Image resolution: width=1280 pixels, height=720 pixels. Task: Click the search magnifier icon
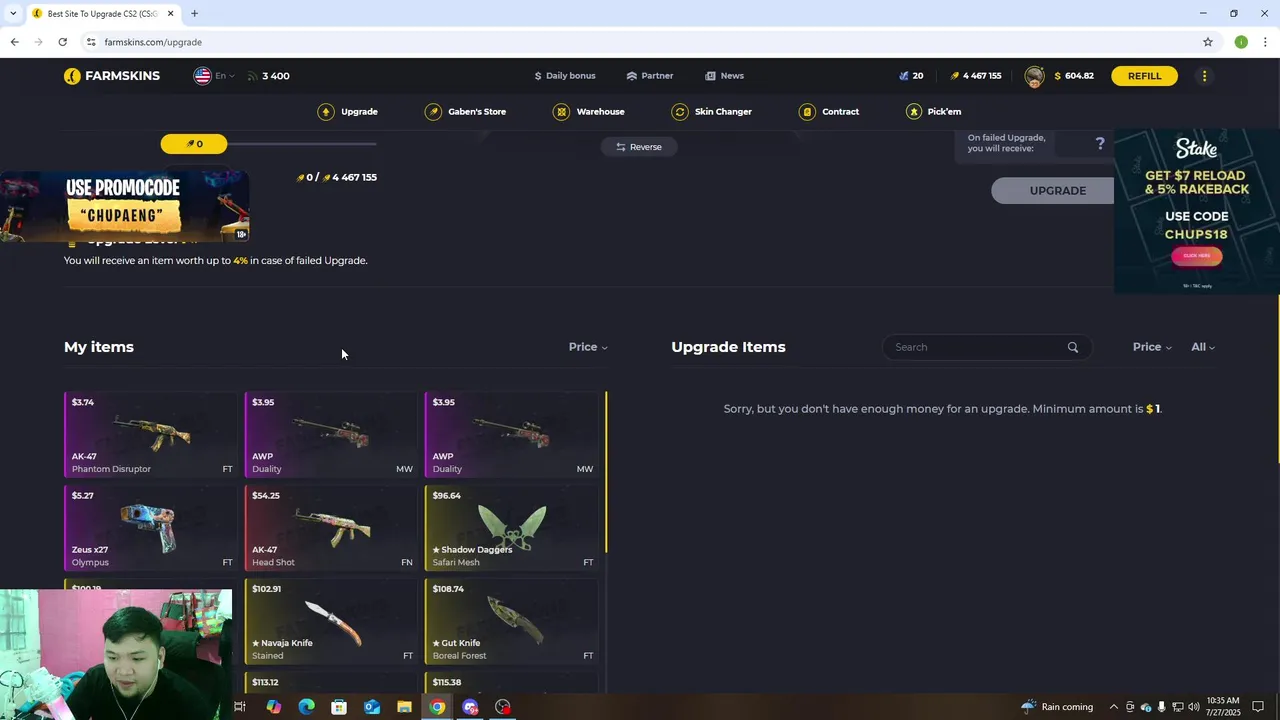(1073, 347)
